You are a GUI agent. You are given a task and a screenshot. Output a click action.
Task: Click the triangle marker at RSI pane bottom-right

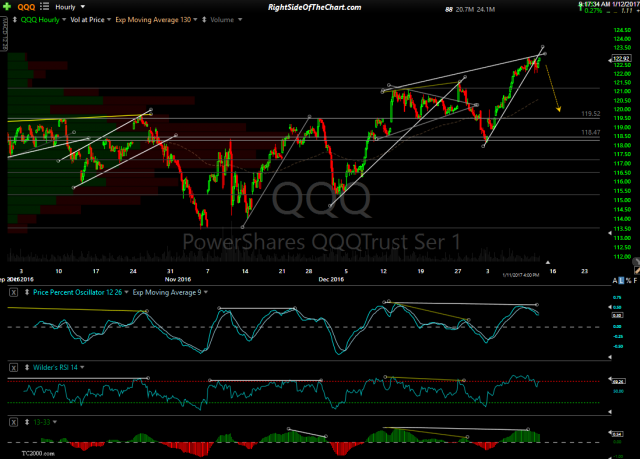tap(610, 412)
